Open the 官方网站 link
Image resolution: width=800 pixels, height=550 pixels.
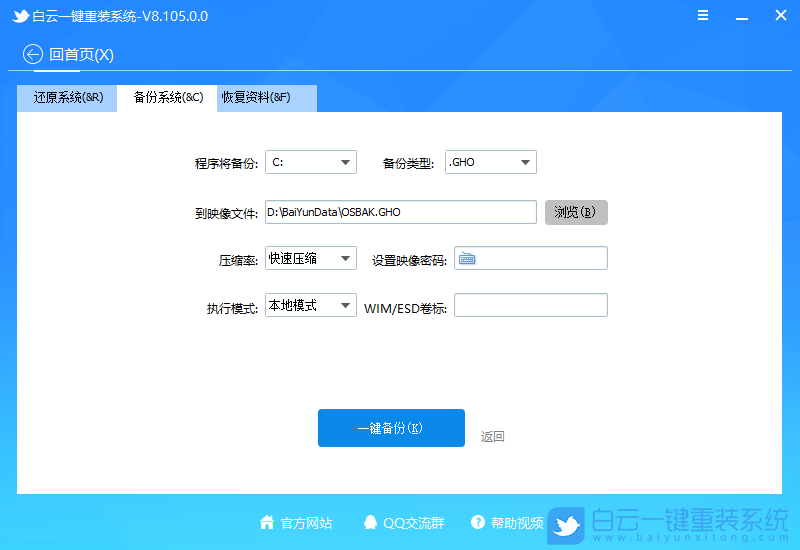coord(306,523)
